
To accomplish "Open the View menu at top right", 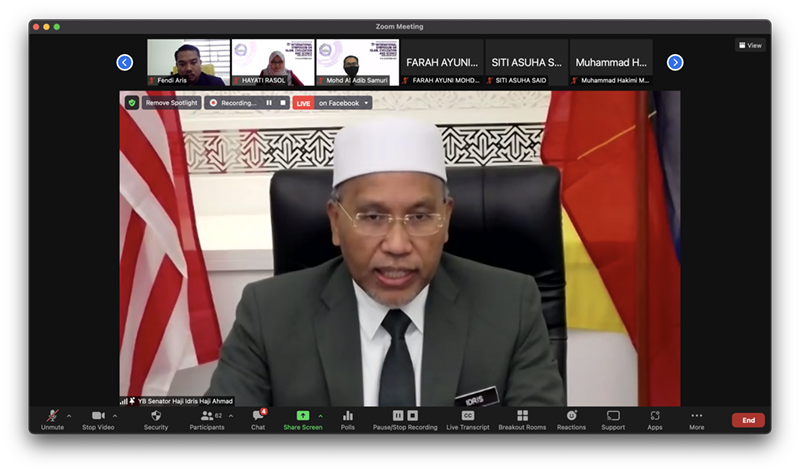I will (750, 45).
